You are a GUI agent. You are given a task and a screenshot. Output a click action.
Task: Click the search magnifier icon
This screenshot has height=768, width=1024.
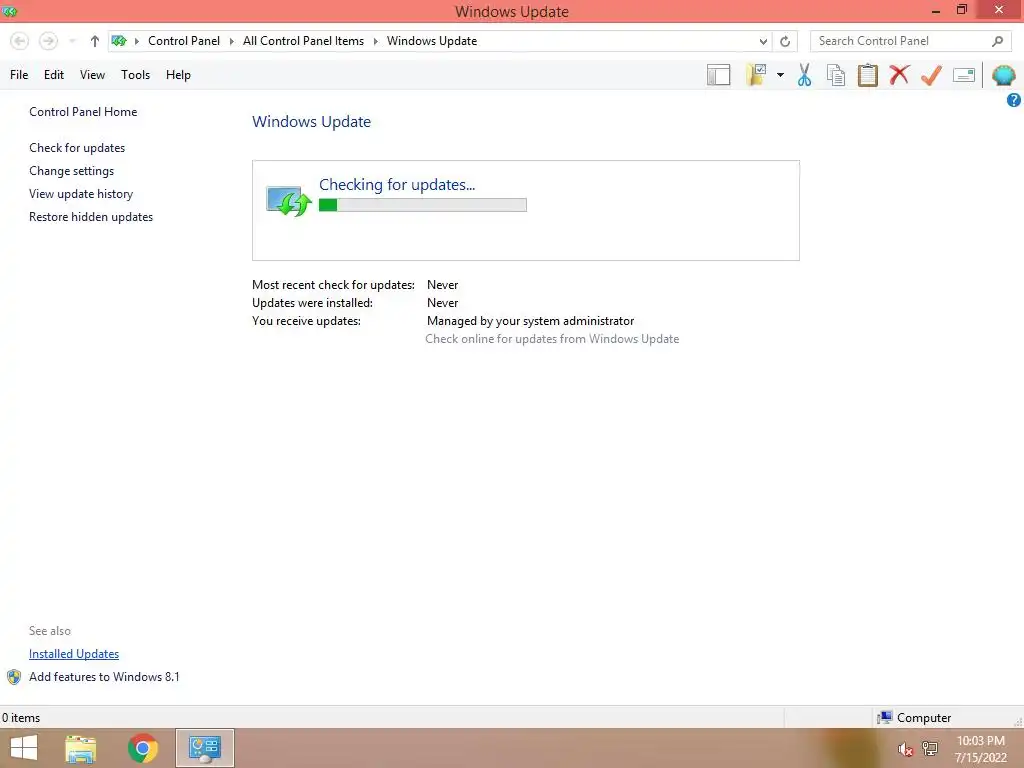tap(997, 41)
